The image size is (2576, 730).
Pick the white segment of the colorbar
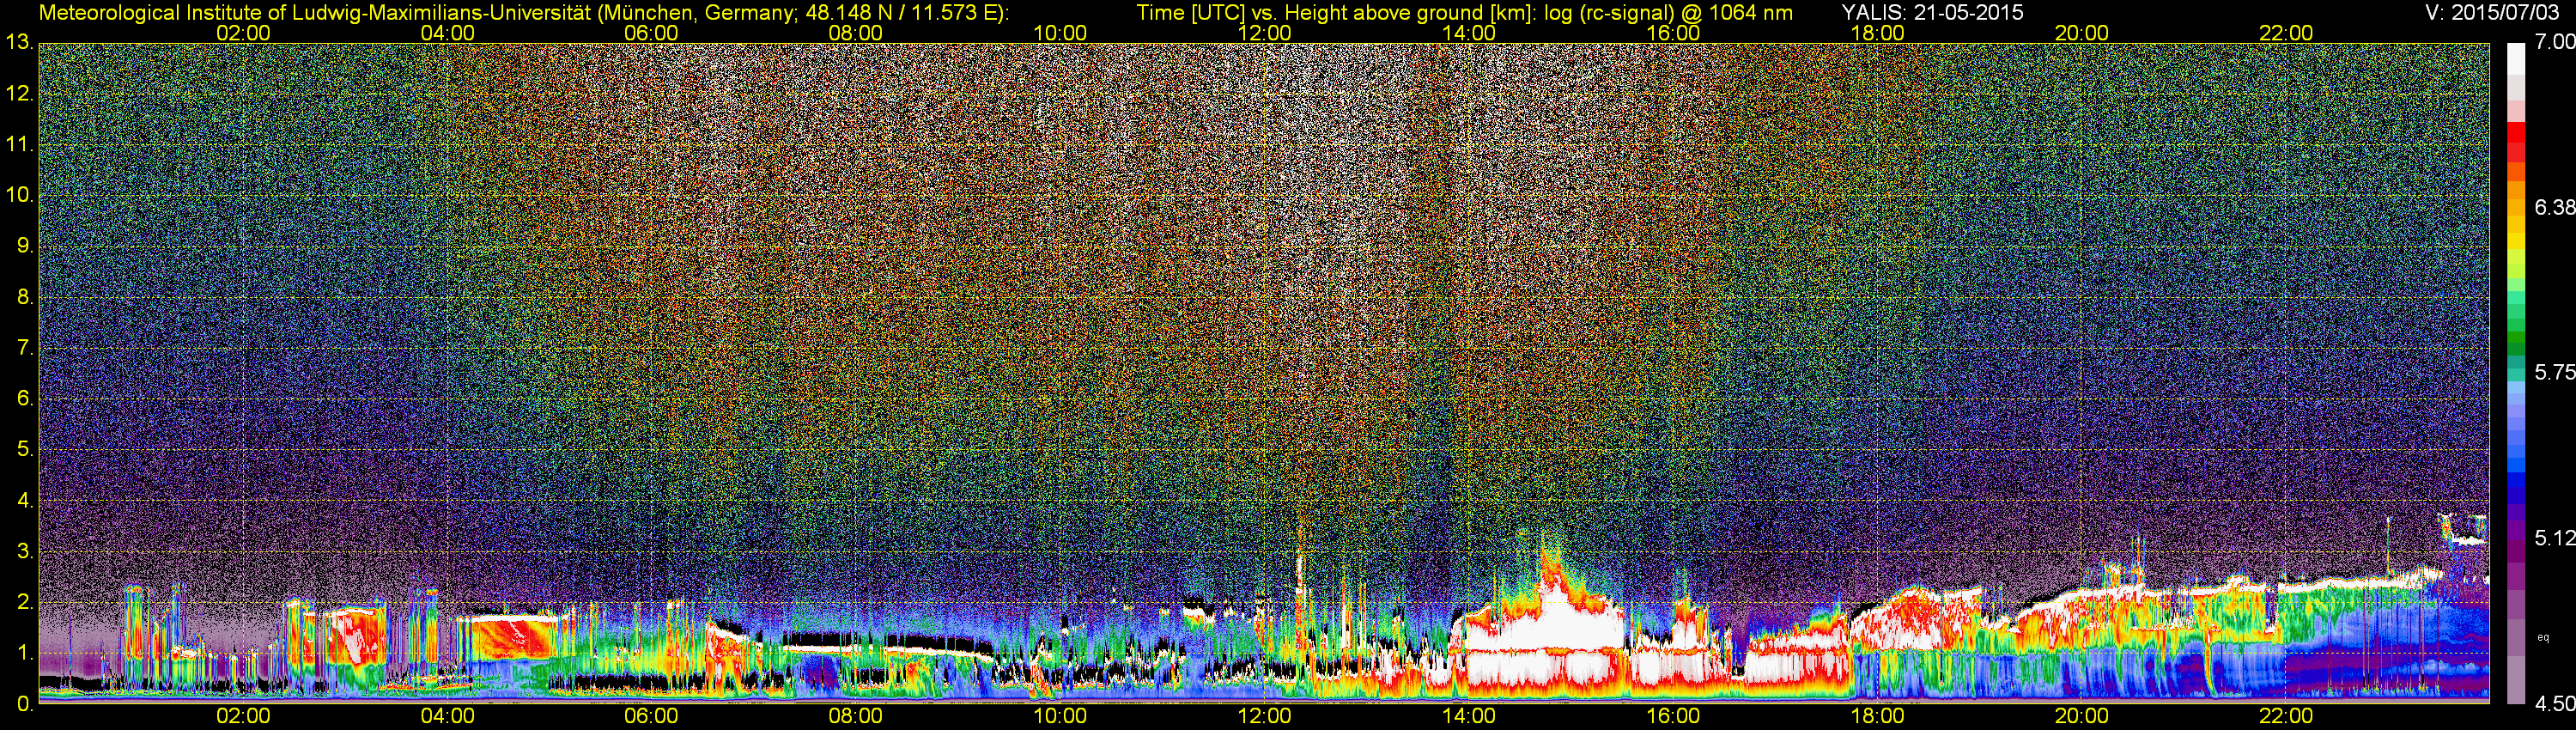point(2518,60)
